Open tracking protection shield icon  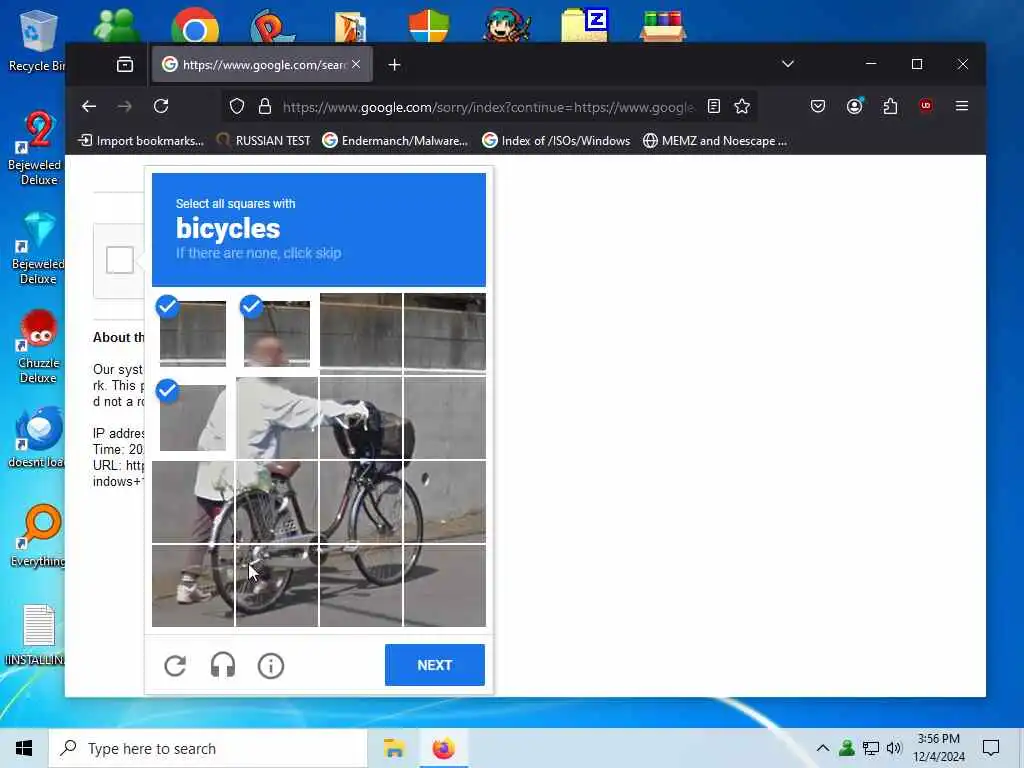click(x=237, y=106)
